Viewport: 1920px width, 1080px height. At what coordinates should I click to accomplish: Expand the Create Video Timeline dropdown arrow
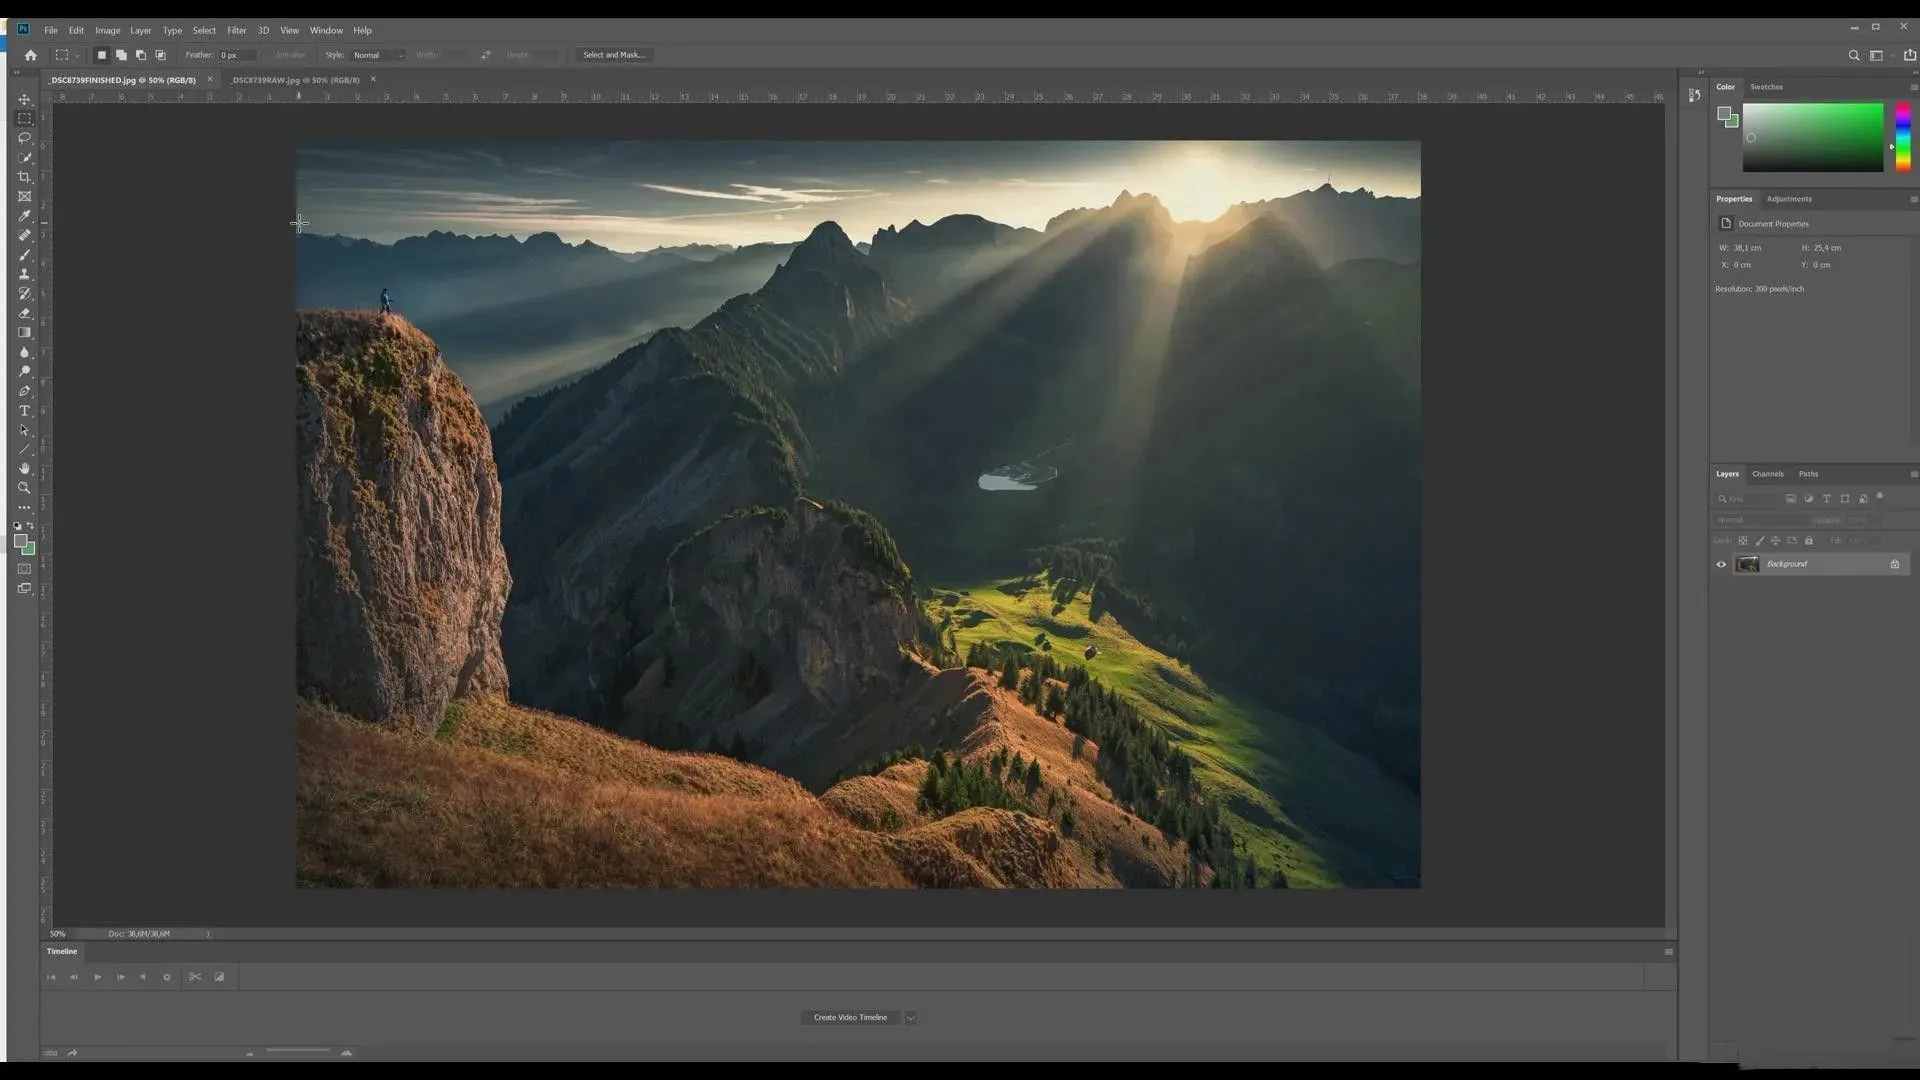tap(910, 1017)
